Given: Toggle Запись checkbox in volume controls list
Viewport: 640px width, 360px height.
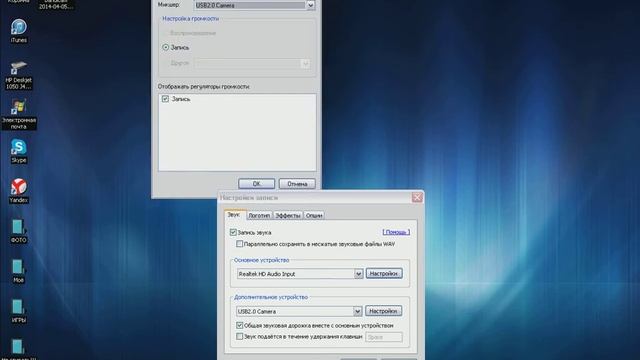Looking at the screenshot, I should (165, 99).
